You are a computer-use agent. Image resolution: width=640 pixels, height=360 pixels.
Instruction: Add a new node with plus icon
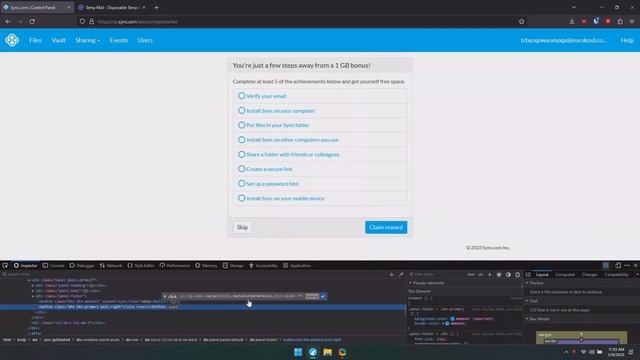pyautogui.click(x=392, y=275)
